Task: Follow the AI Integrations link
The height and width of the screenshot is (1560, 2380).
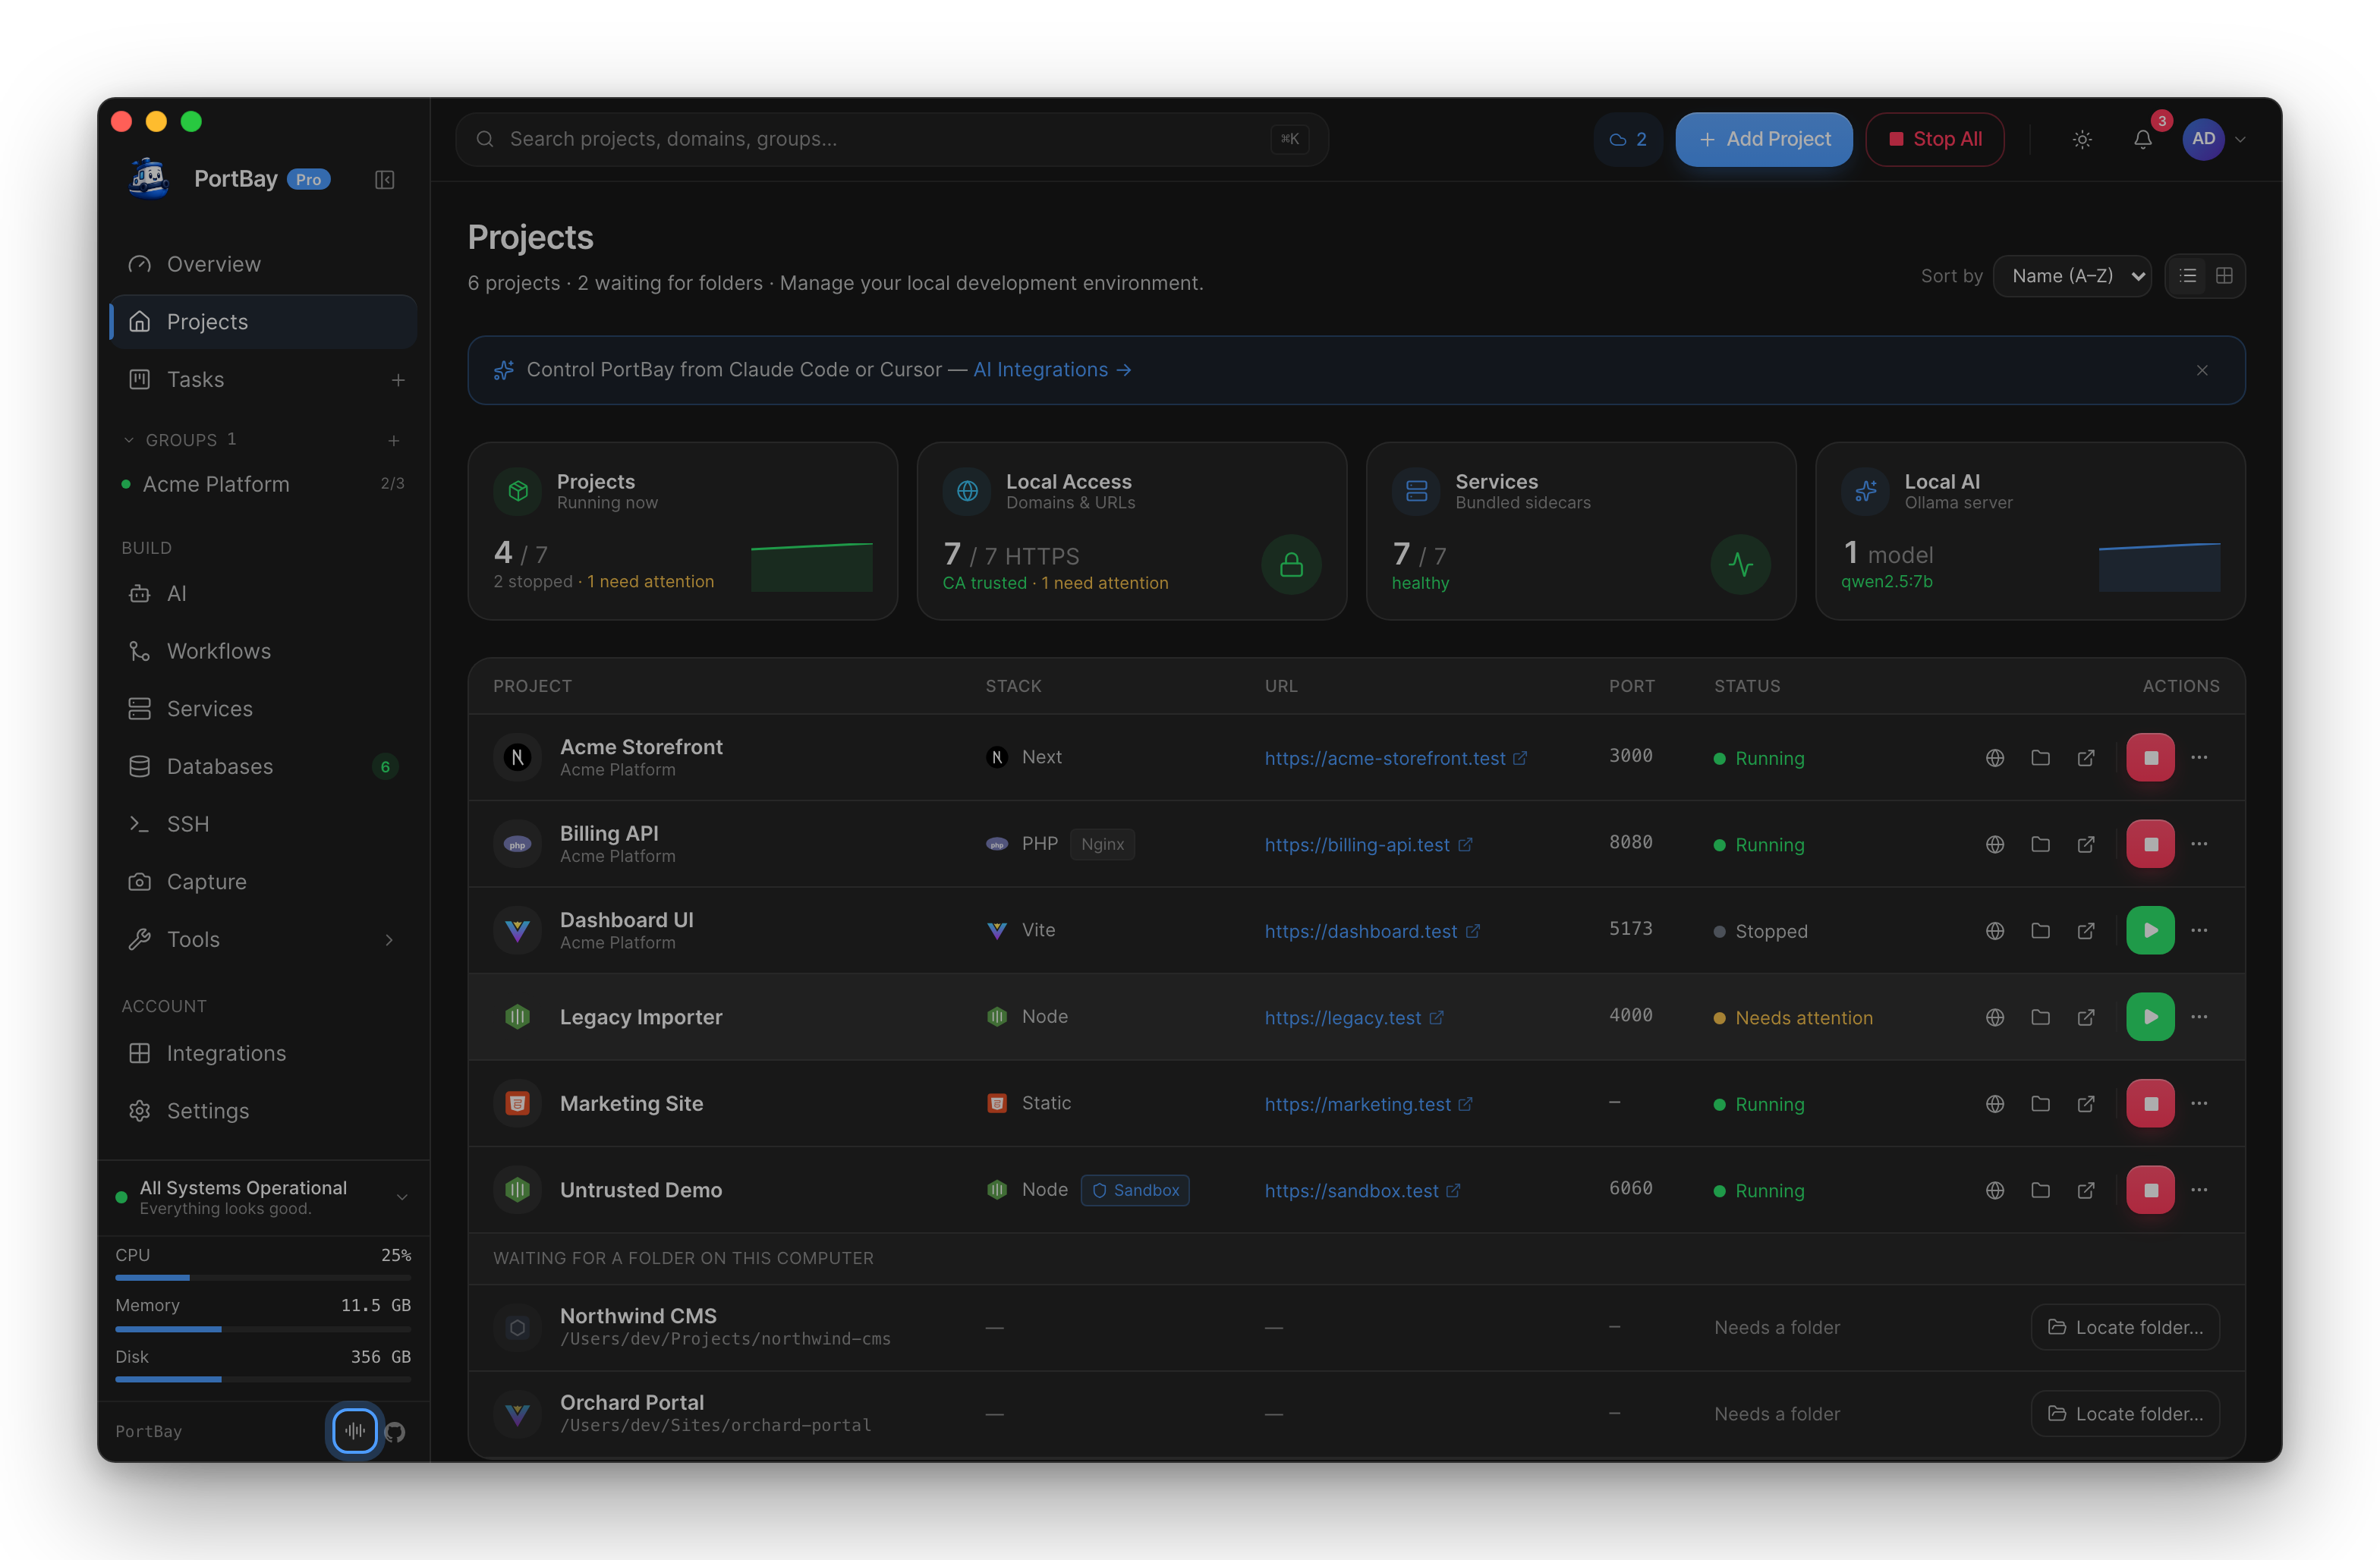Action: point(1052,370)
